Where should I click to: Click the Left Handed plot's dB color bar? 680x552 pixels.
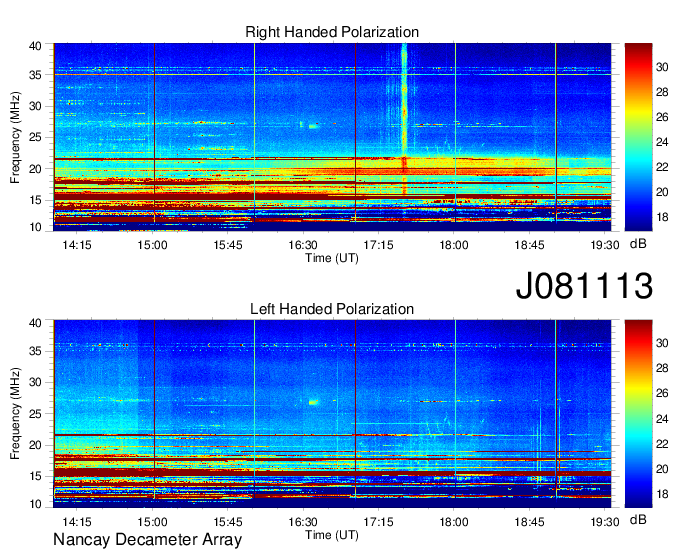[x=638, y=414]
